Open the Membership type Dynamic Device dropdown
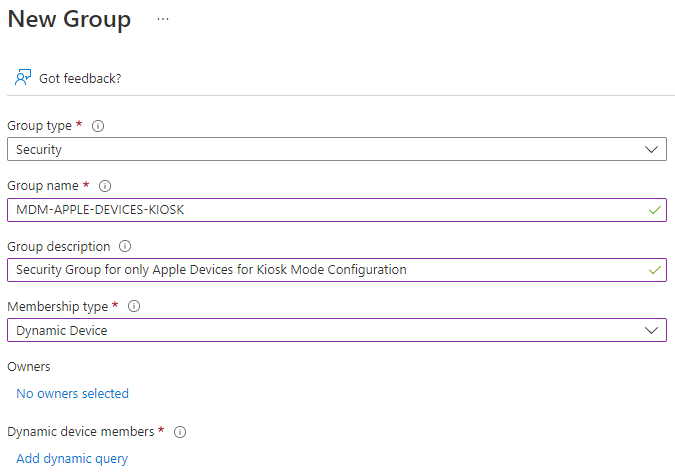This screenshot has width=675, height=473. click(x=337, y=330)
